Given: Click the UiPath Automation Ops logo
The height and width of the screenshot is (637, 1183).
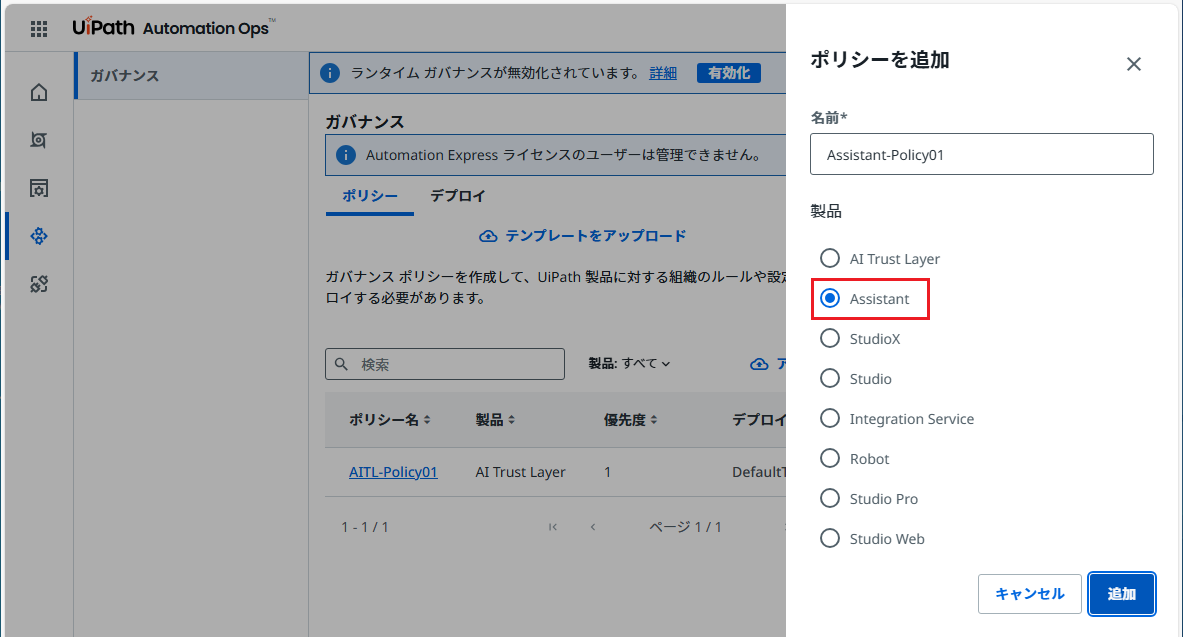Looking at the screenshot, I should point(174,28).
